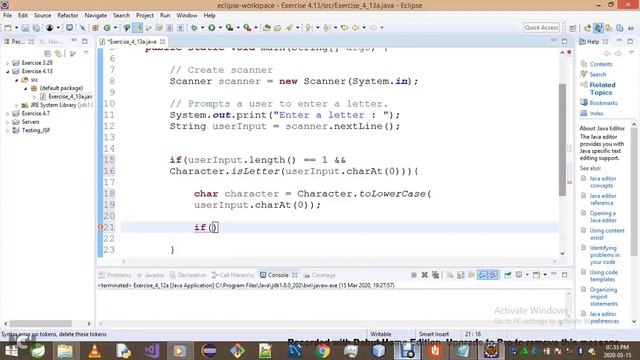Expand the Exercise 4.7 project
640x360 pixels.
[7, 113]
